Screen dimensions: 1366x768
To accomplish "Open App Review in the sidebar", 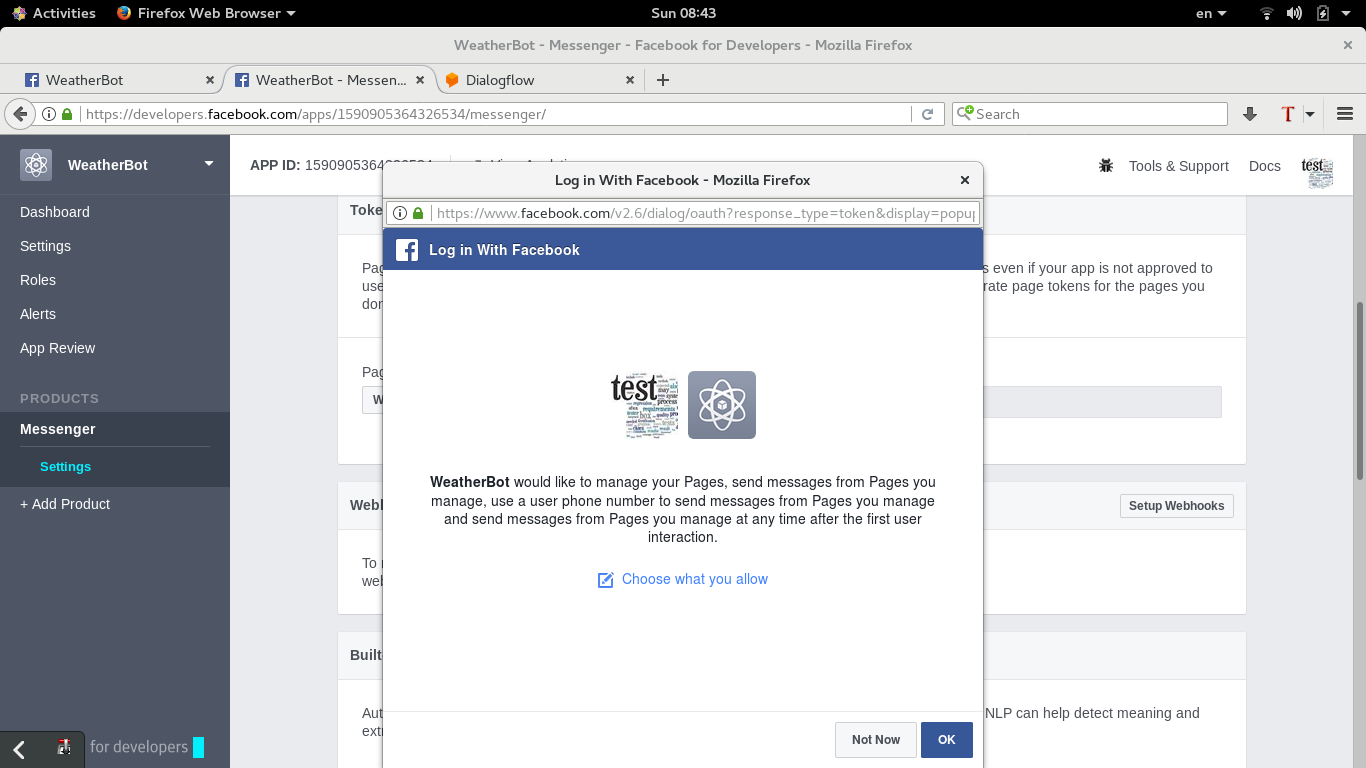I will [x=58, y=348].
